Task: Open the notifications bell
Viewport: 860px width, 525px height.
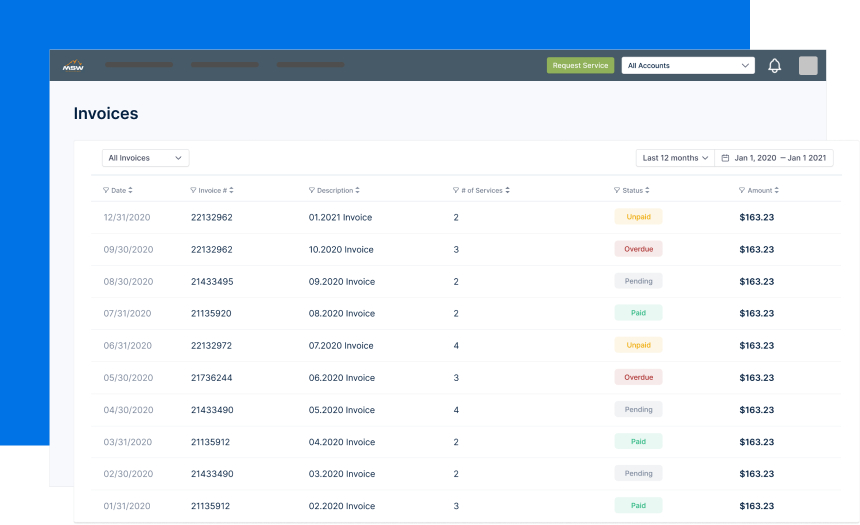Action: pyautogui.click(x=774, y=65)
